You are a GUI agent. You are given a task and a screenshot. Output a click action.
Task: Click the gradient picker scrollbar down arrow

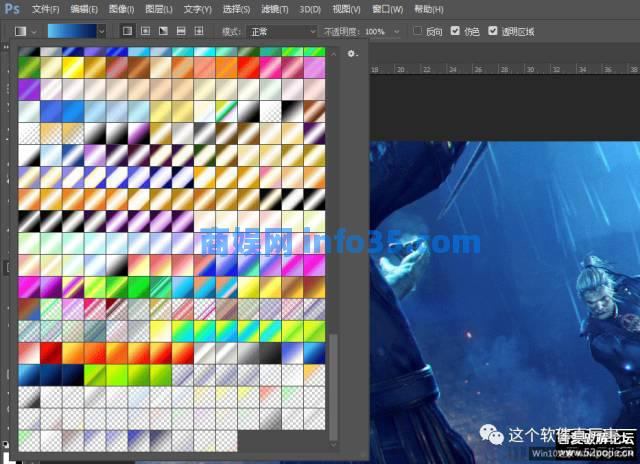[x=333, y=445]
